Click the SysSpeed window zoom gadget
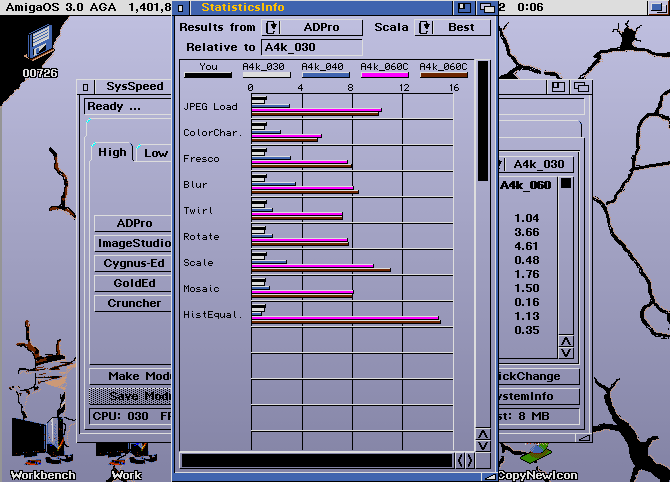The width and height of the screenshot is (670, 482). 558,87
